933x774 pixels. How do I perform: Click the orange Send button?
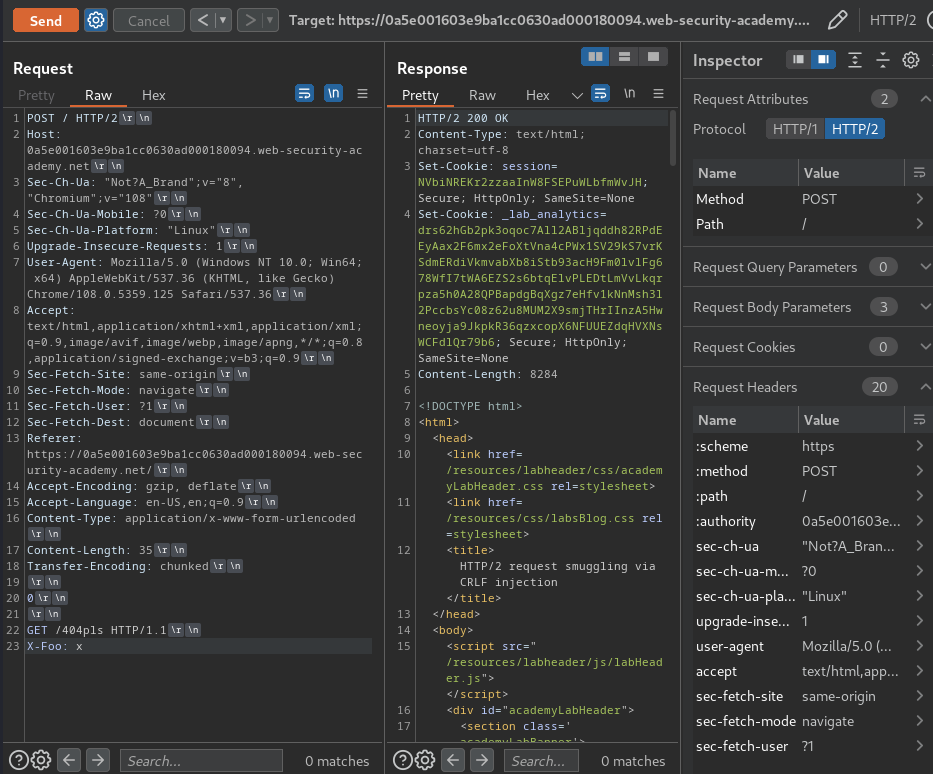click(45, 21)
